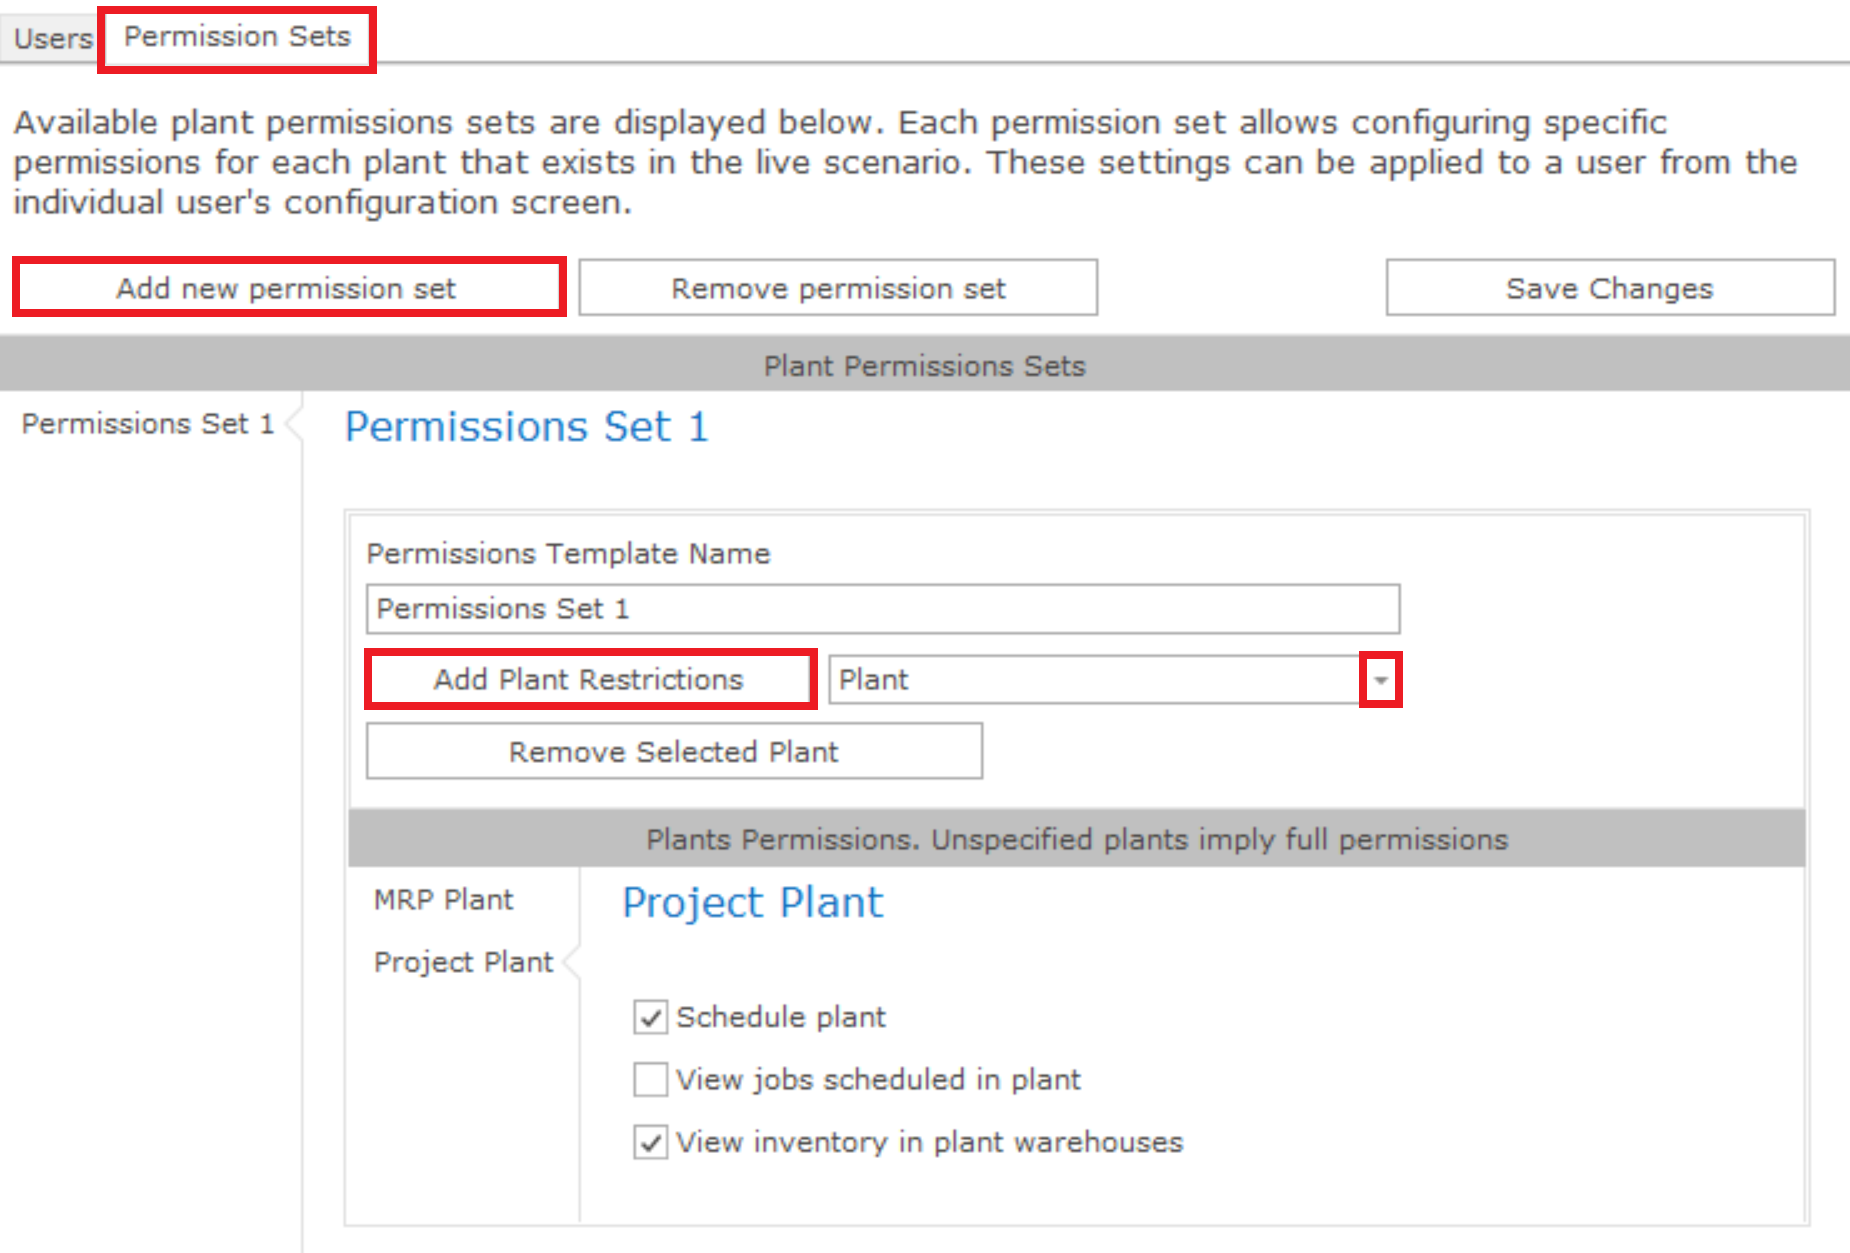The height and width of the screenshot is (1253, 1850).
Task: Click the Project Plant heading text
Action: coord(753,904)
